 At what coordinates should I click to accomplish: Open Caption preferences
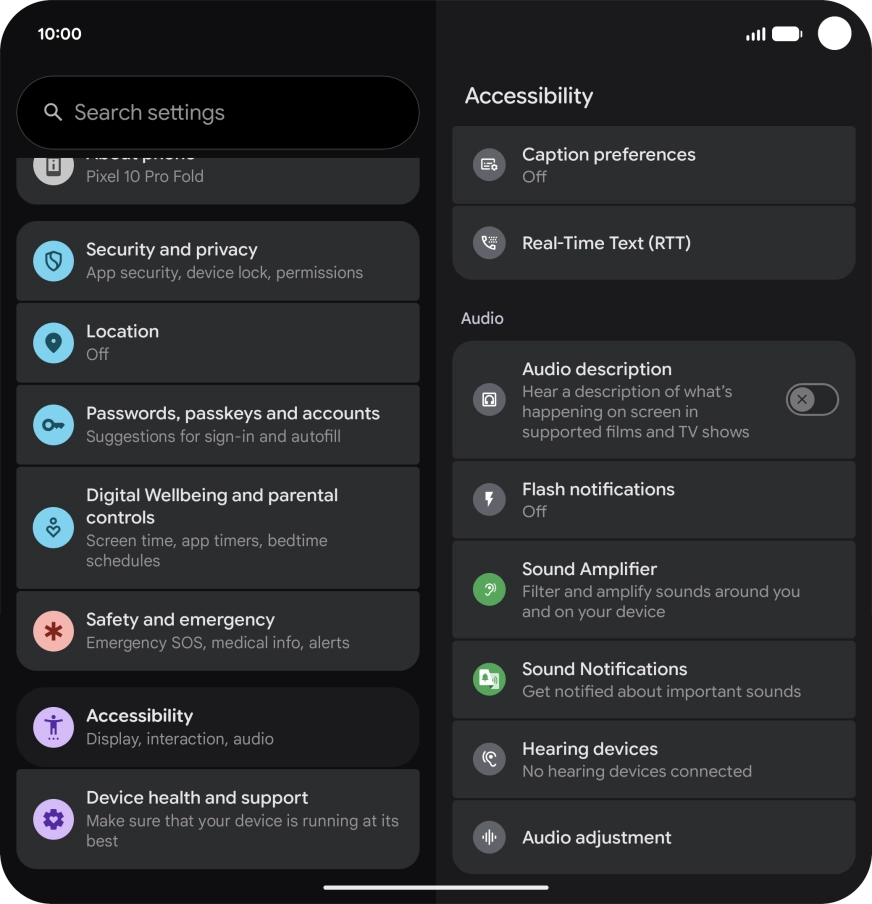653,165
